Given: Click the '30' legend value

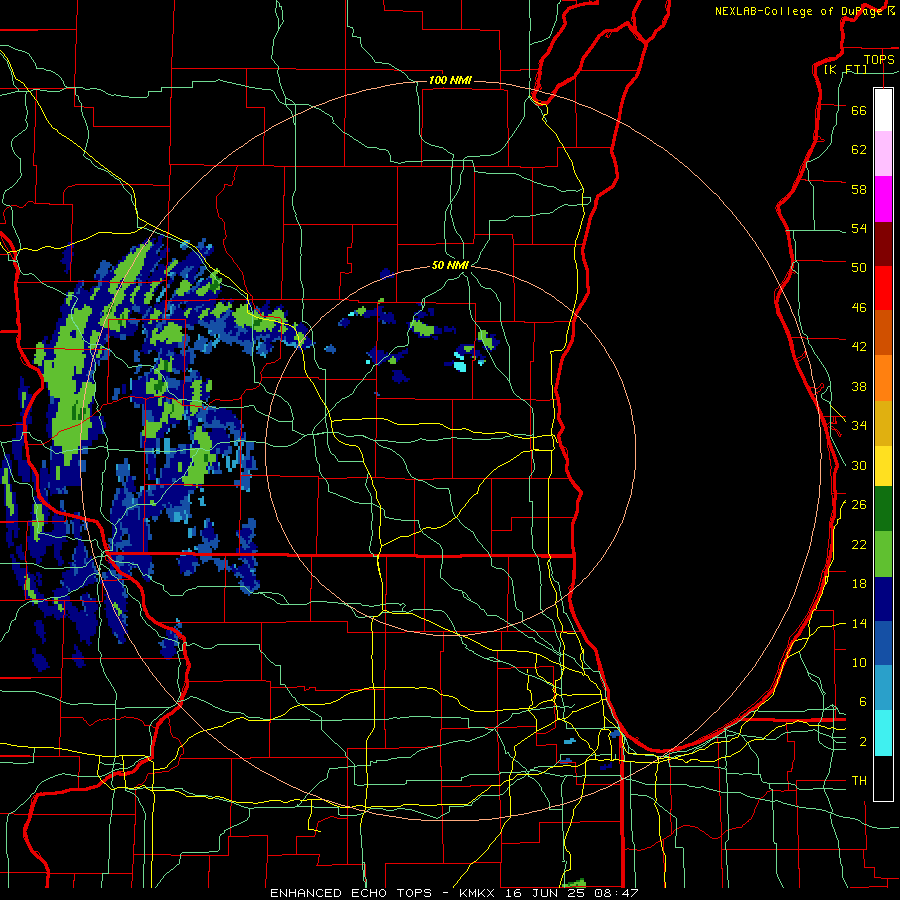Looking at the screenshot, I should tap(859, 465).
